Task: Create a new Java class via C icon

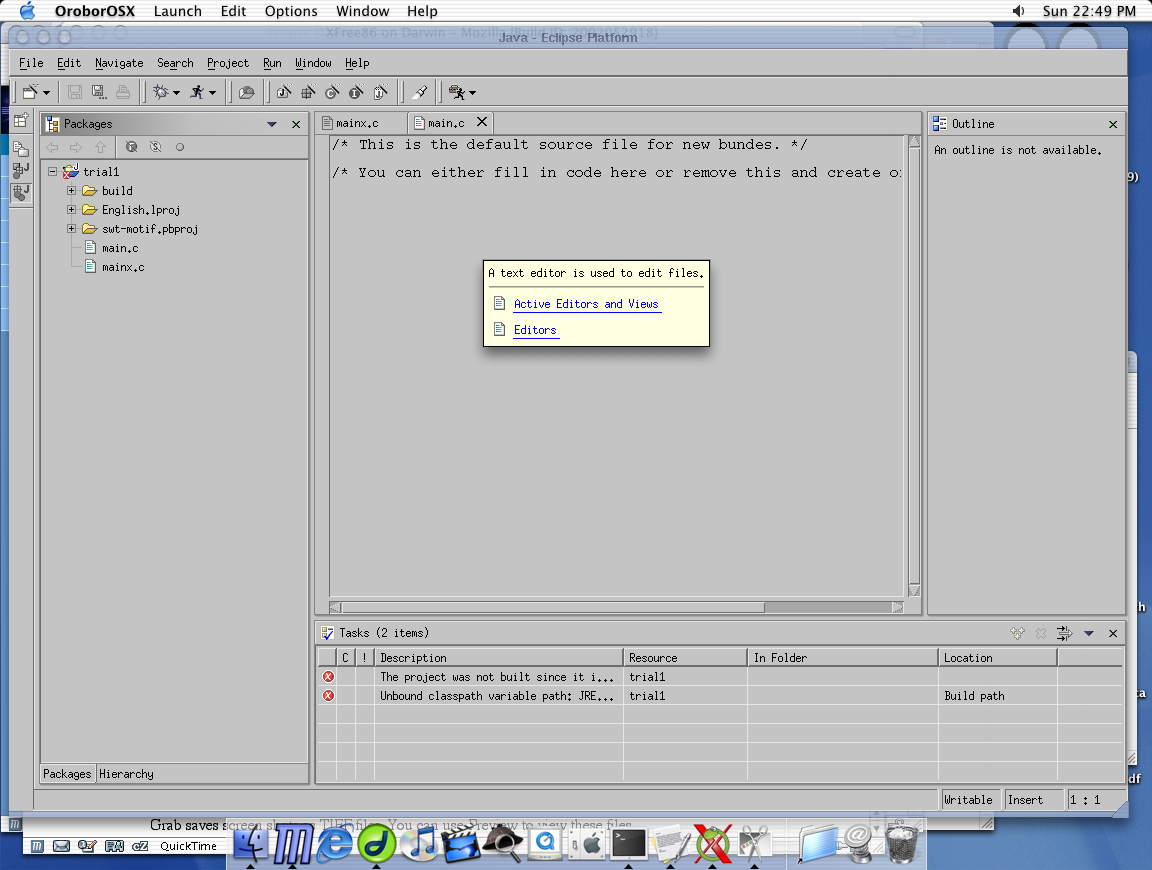Action: (332, 92)
